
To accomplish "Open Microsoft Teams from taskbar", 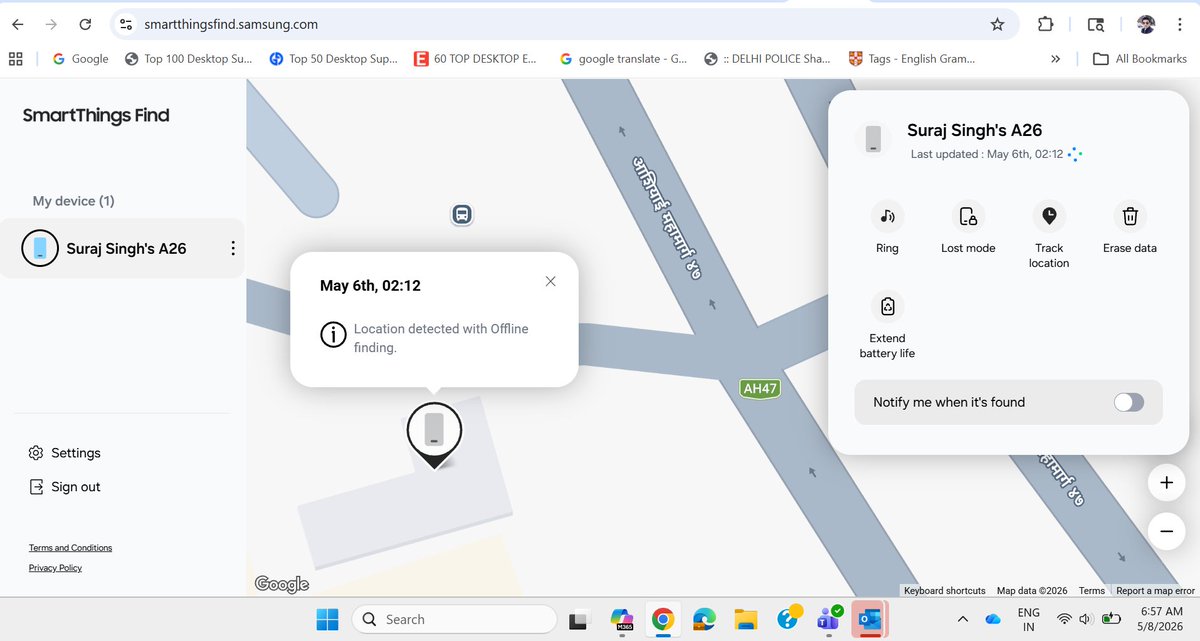I will tap(829, 619).
